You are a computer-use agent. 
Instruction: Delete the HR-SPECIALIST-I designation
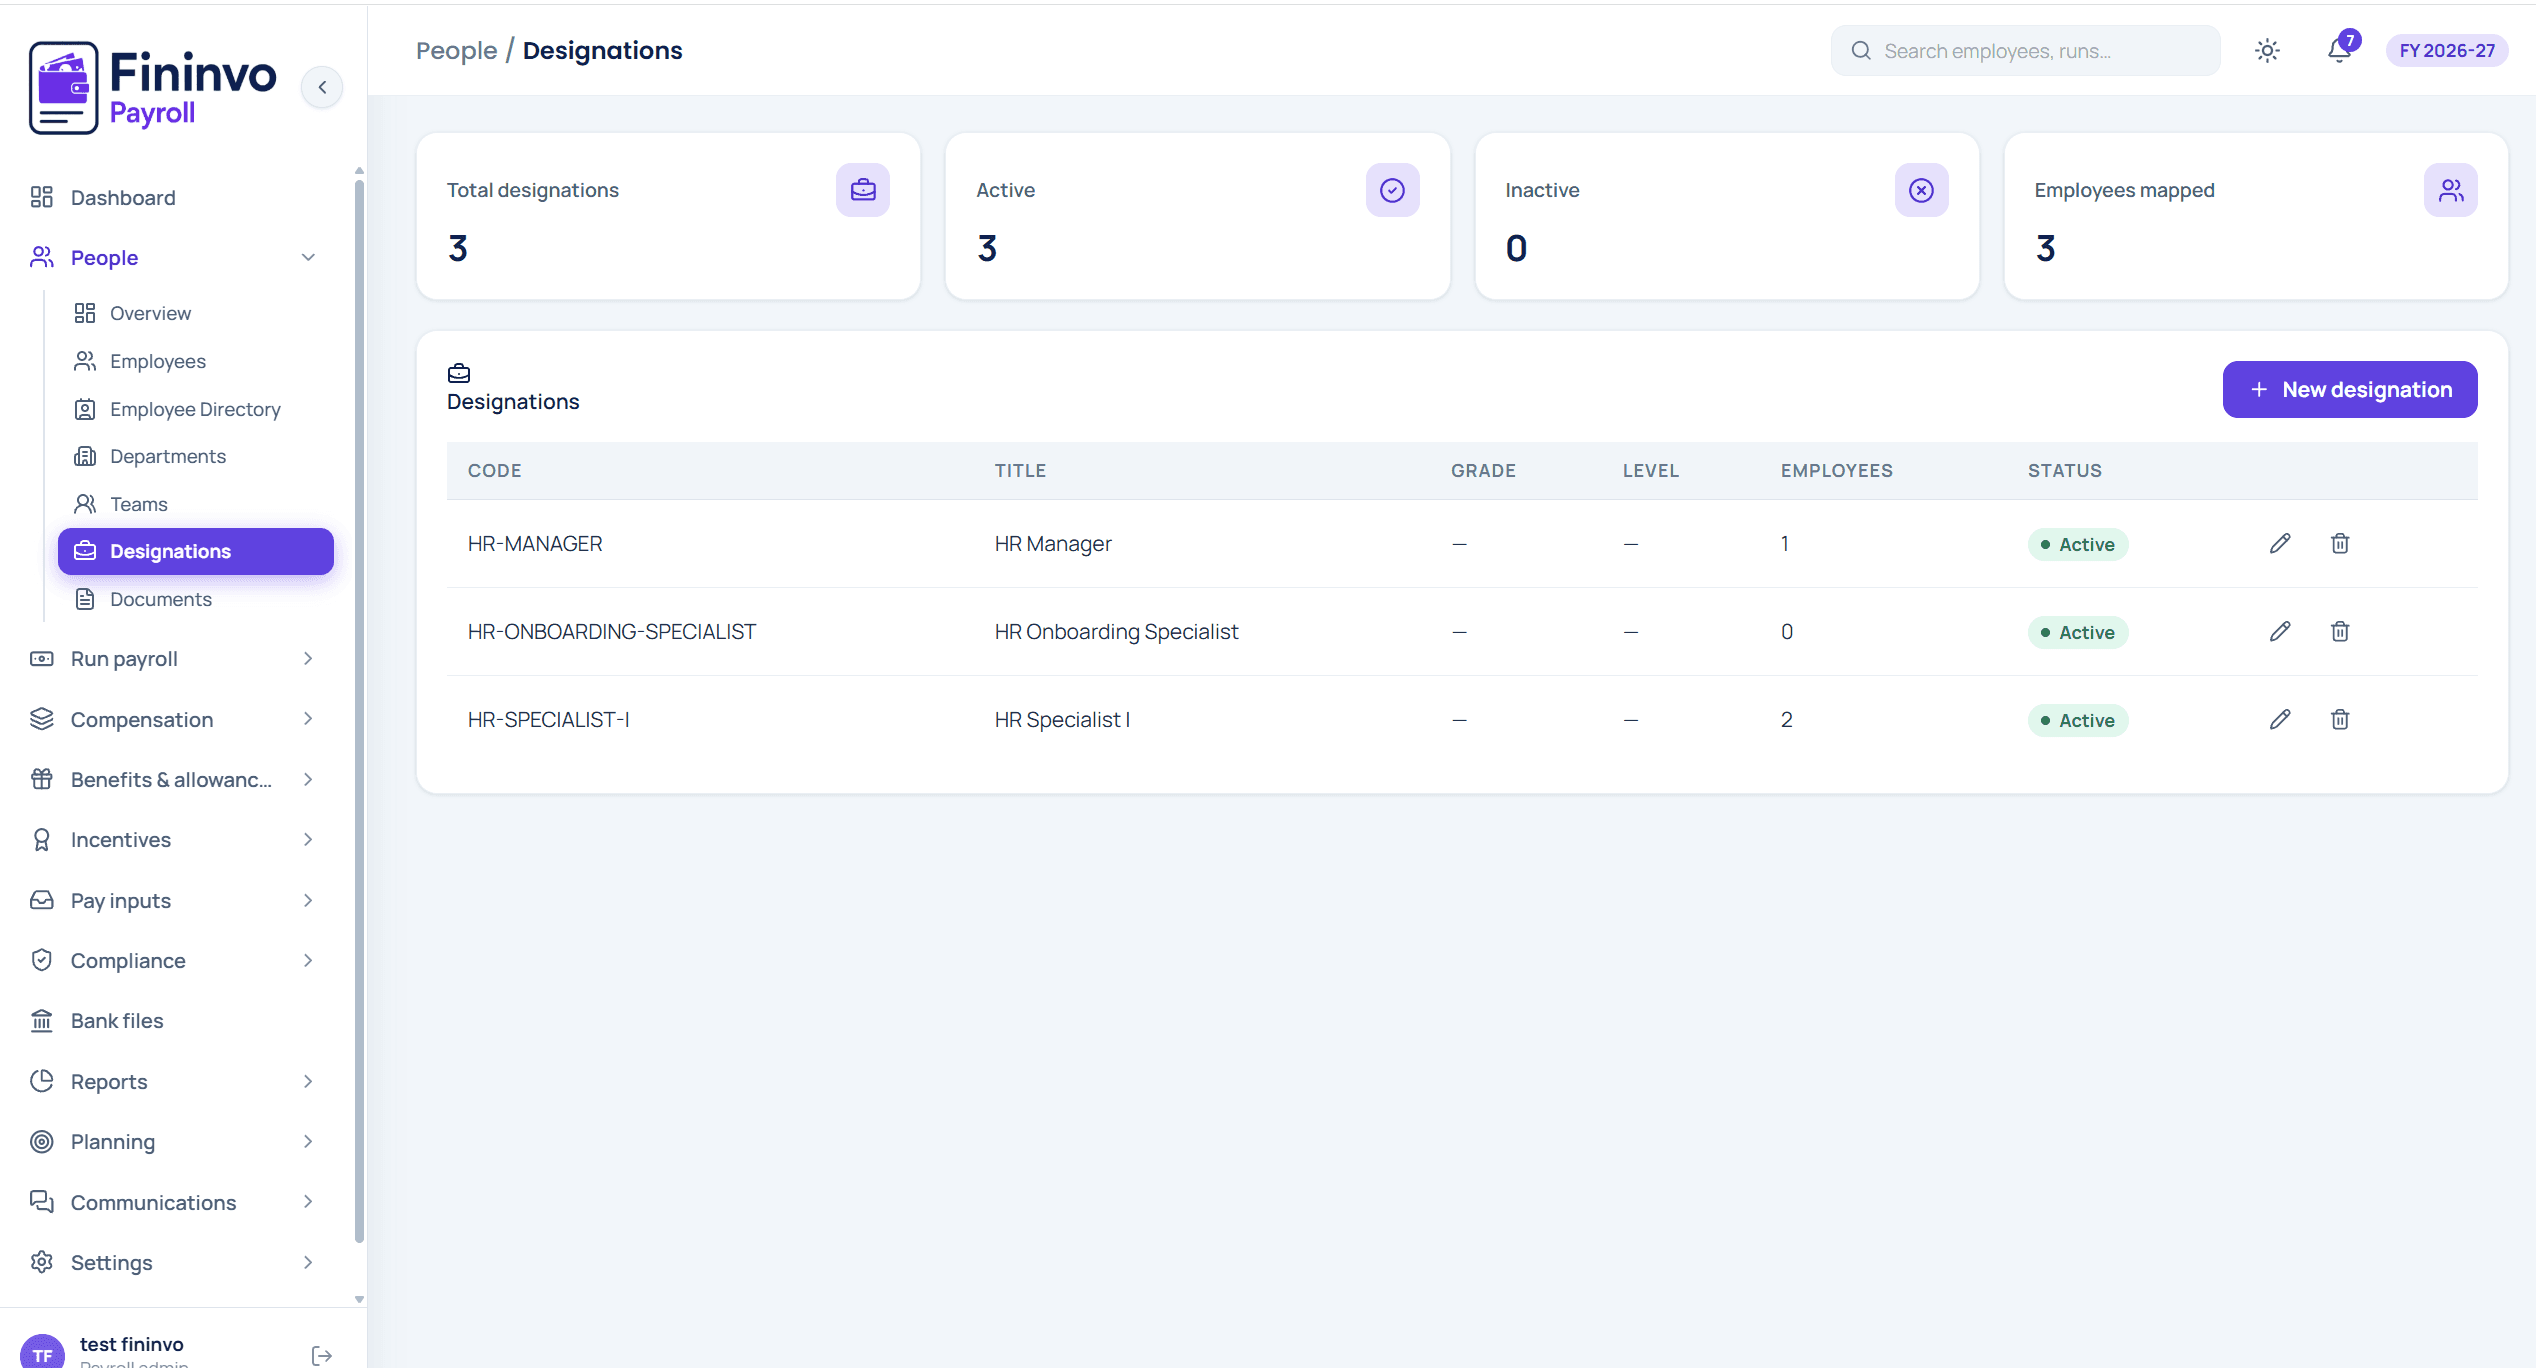click(2340, 719)
